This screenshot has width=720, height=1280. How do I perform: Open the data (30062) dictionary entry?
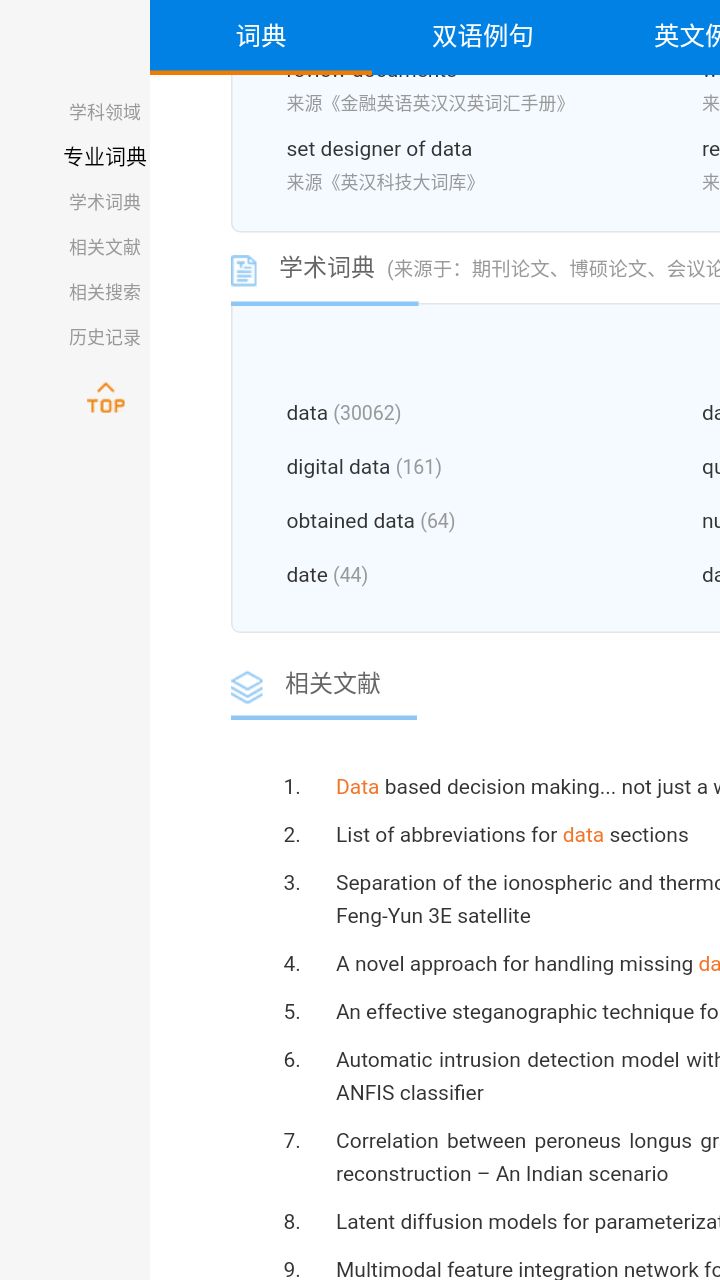(x=343, y=413)
